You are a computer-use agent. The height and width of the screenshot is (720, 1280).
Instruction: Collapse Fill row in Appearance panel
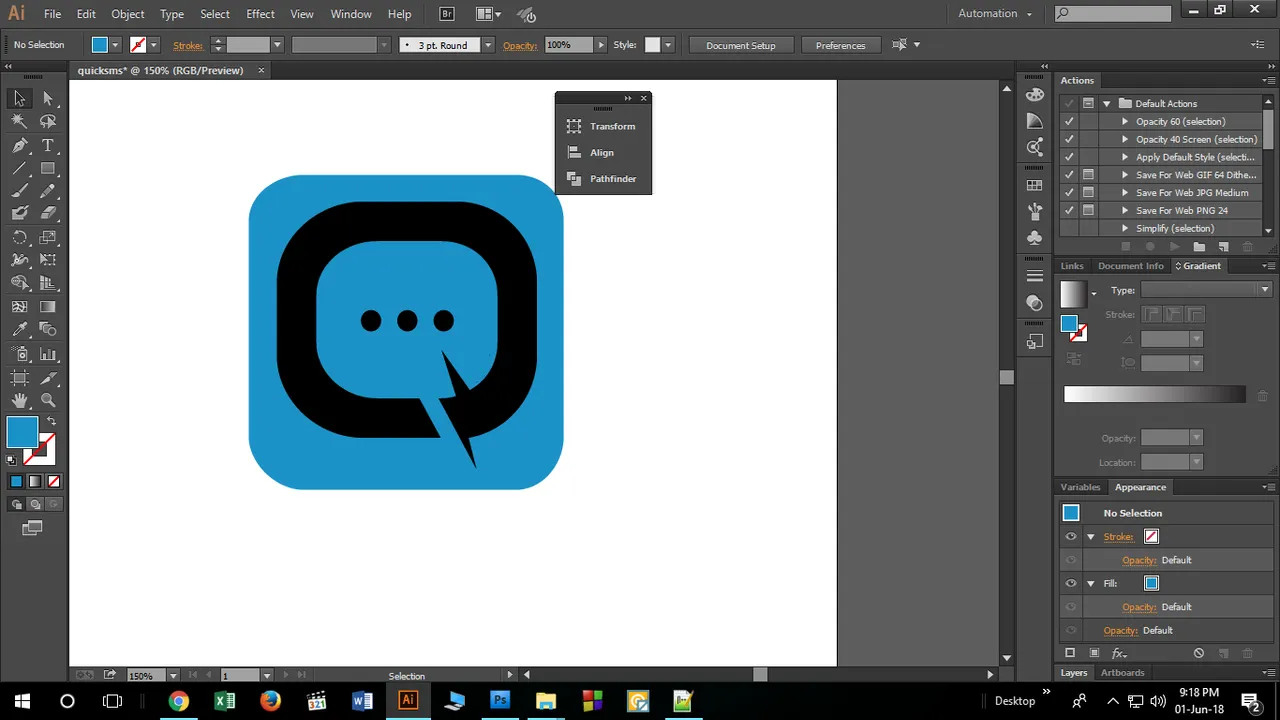(1091, 583)
